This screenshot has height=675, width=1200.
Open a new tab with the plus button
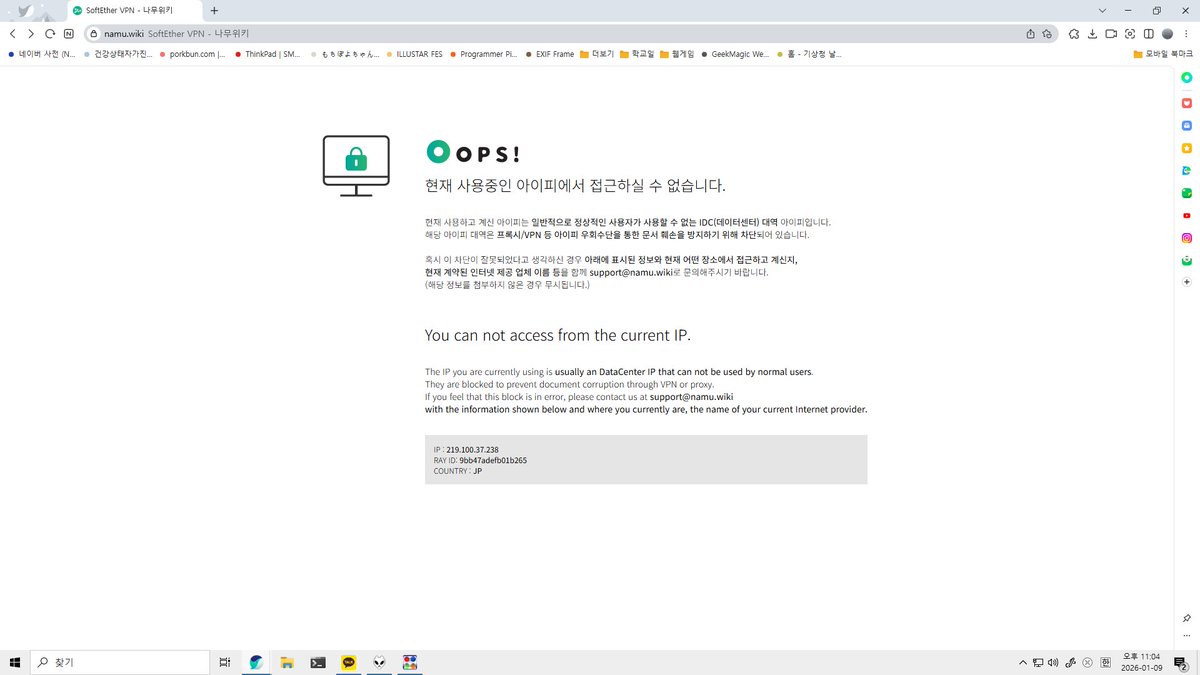point(214,9)
